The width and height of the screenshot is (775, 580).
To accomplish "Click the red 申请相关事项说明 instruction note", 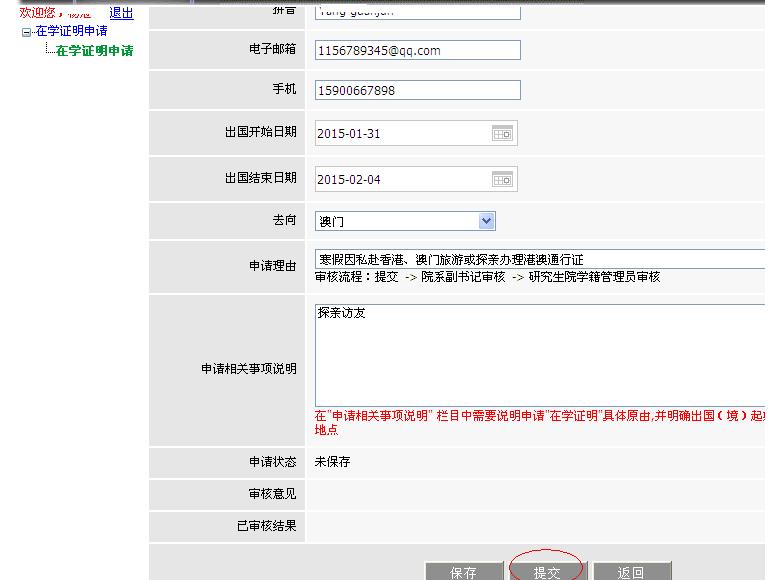I will point(538,416).
